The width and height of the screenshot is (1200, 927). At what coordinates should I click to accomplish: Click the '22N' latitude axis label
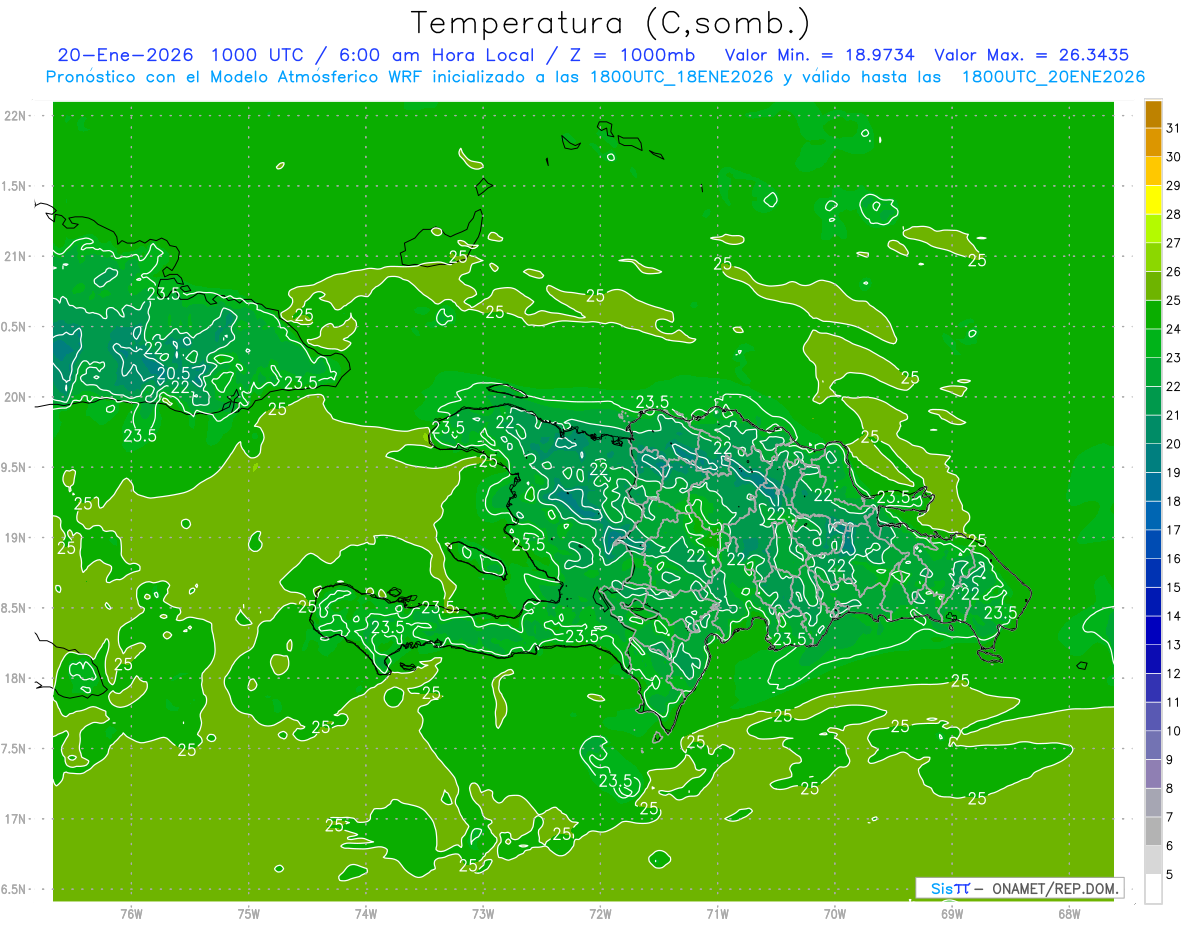[x=15, y=115]
